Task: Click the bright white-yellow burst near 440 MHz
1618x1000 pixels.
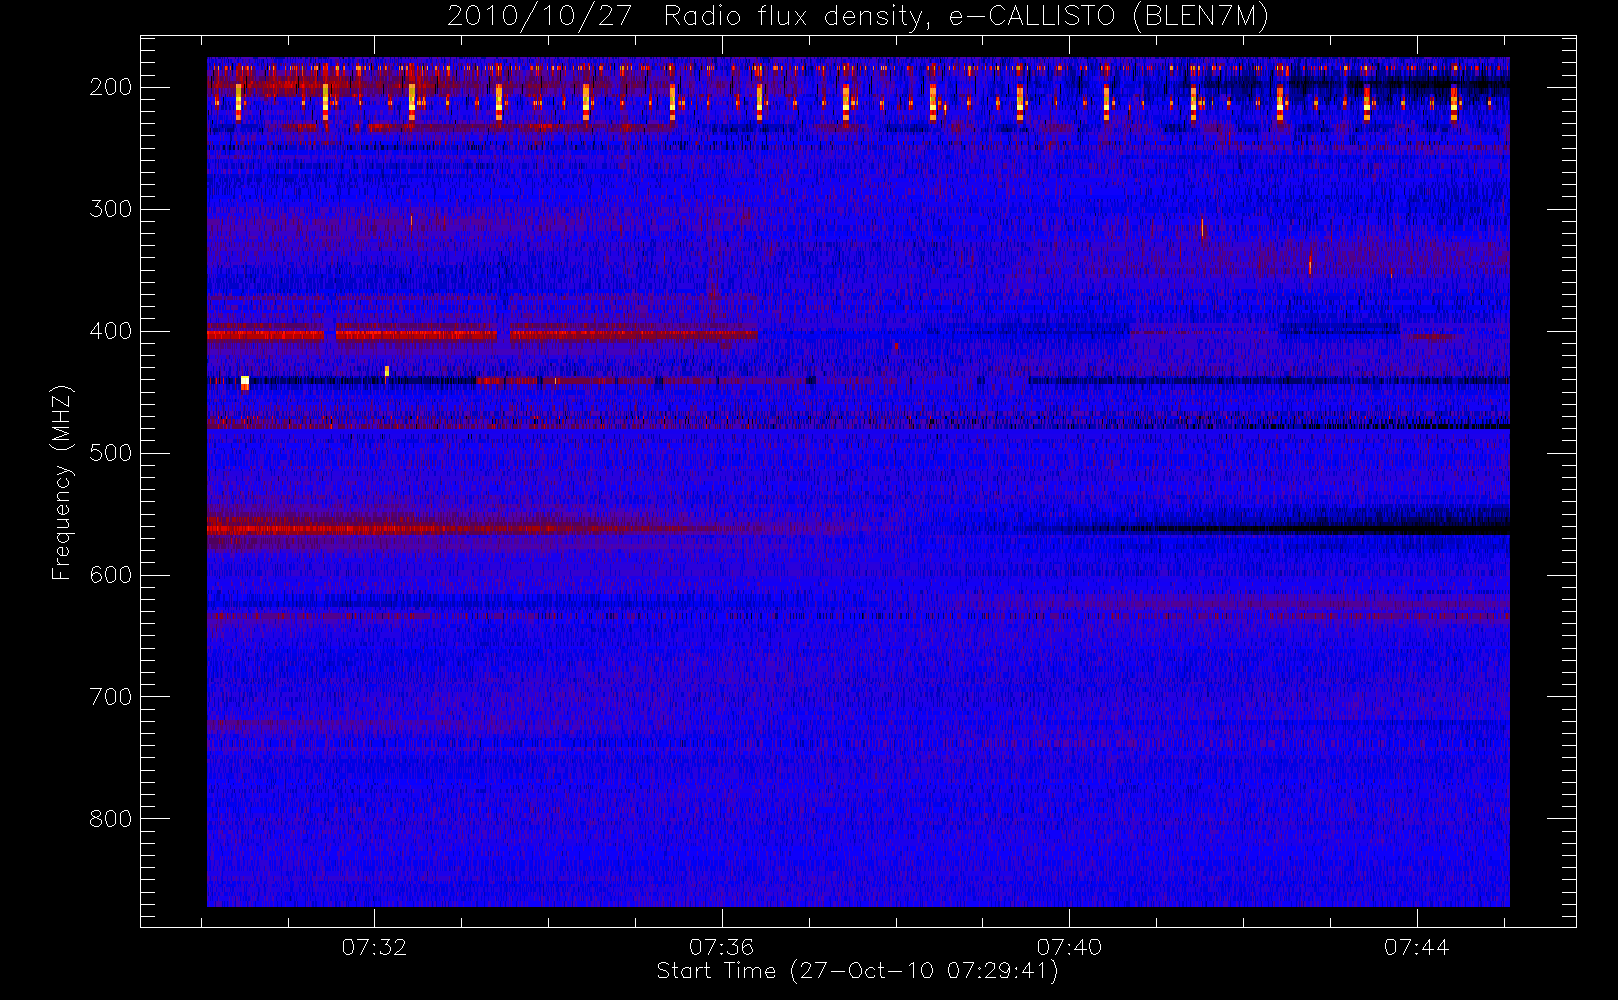Action: (x=245, y=381)
